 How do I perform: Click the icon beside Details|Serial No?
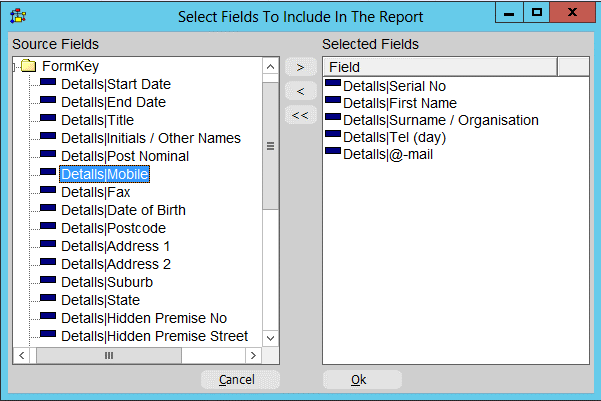(333, 86)
